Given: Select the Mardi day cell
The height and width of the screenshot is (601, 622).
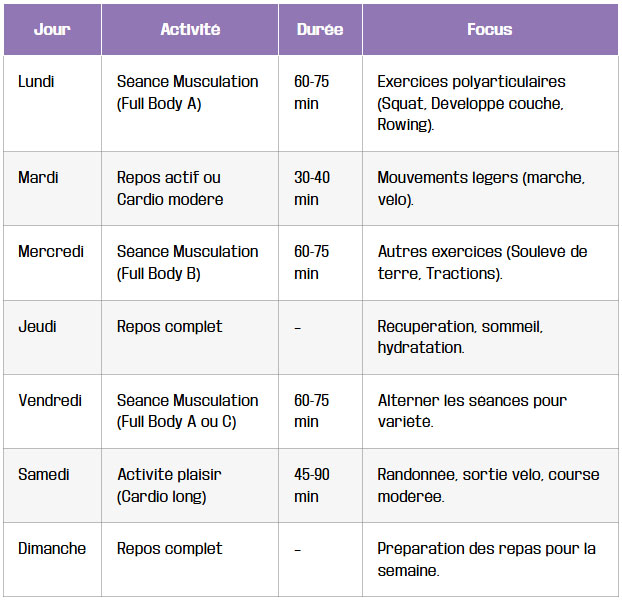Looking at the screenshot, I should 39,178.
